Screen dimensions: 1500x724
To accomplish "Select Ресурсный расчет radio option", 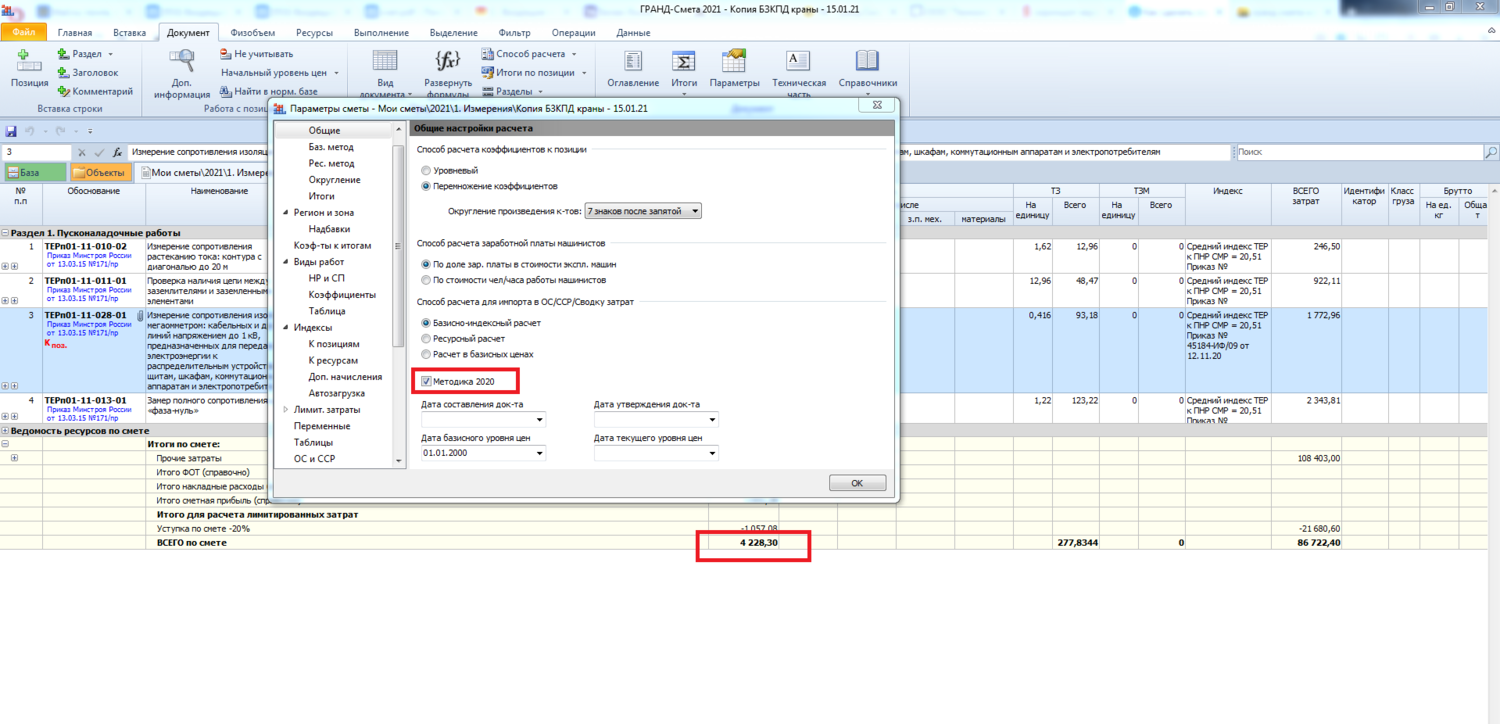I will [x=426, y=339].
